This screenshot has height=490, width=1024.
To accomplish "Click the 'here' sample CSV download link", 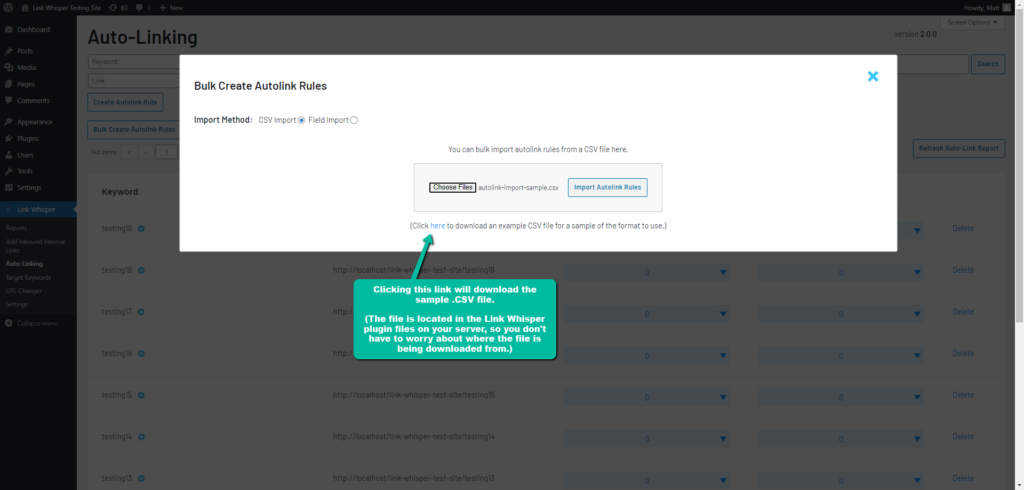I will tap(438, 225).
